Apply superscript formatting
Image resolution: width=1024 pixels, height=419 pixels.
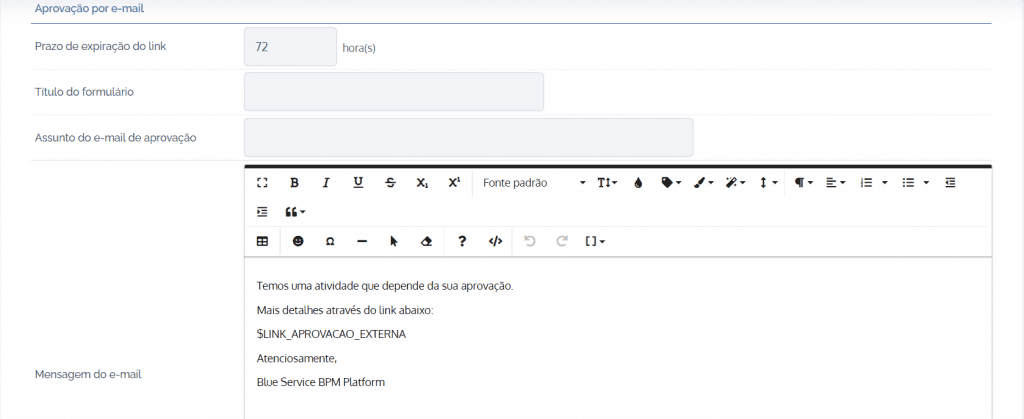(x=455, y=183)
